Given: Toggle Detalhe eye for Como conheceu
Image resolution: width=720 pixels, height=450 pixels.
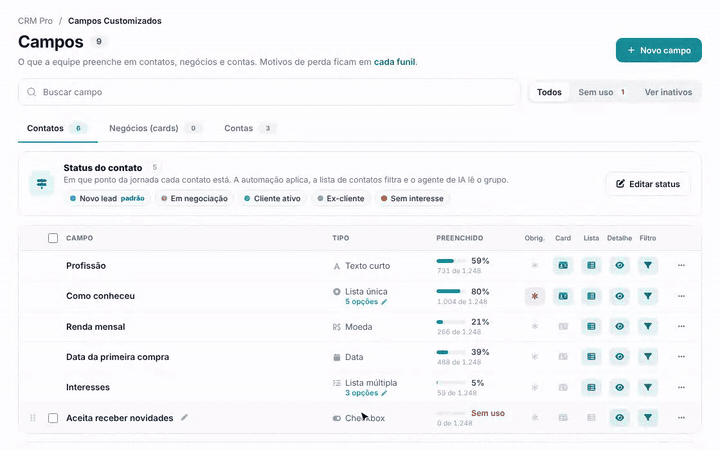Looking at the screenshot, I should 619,296.
